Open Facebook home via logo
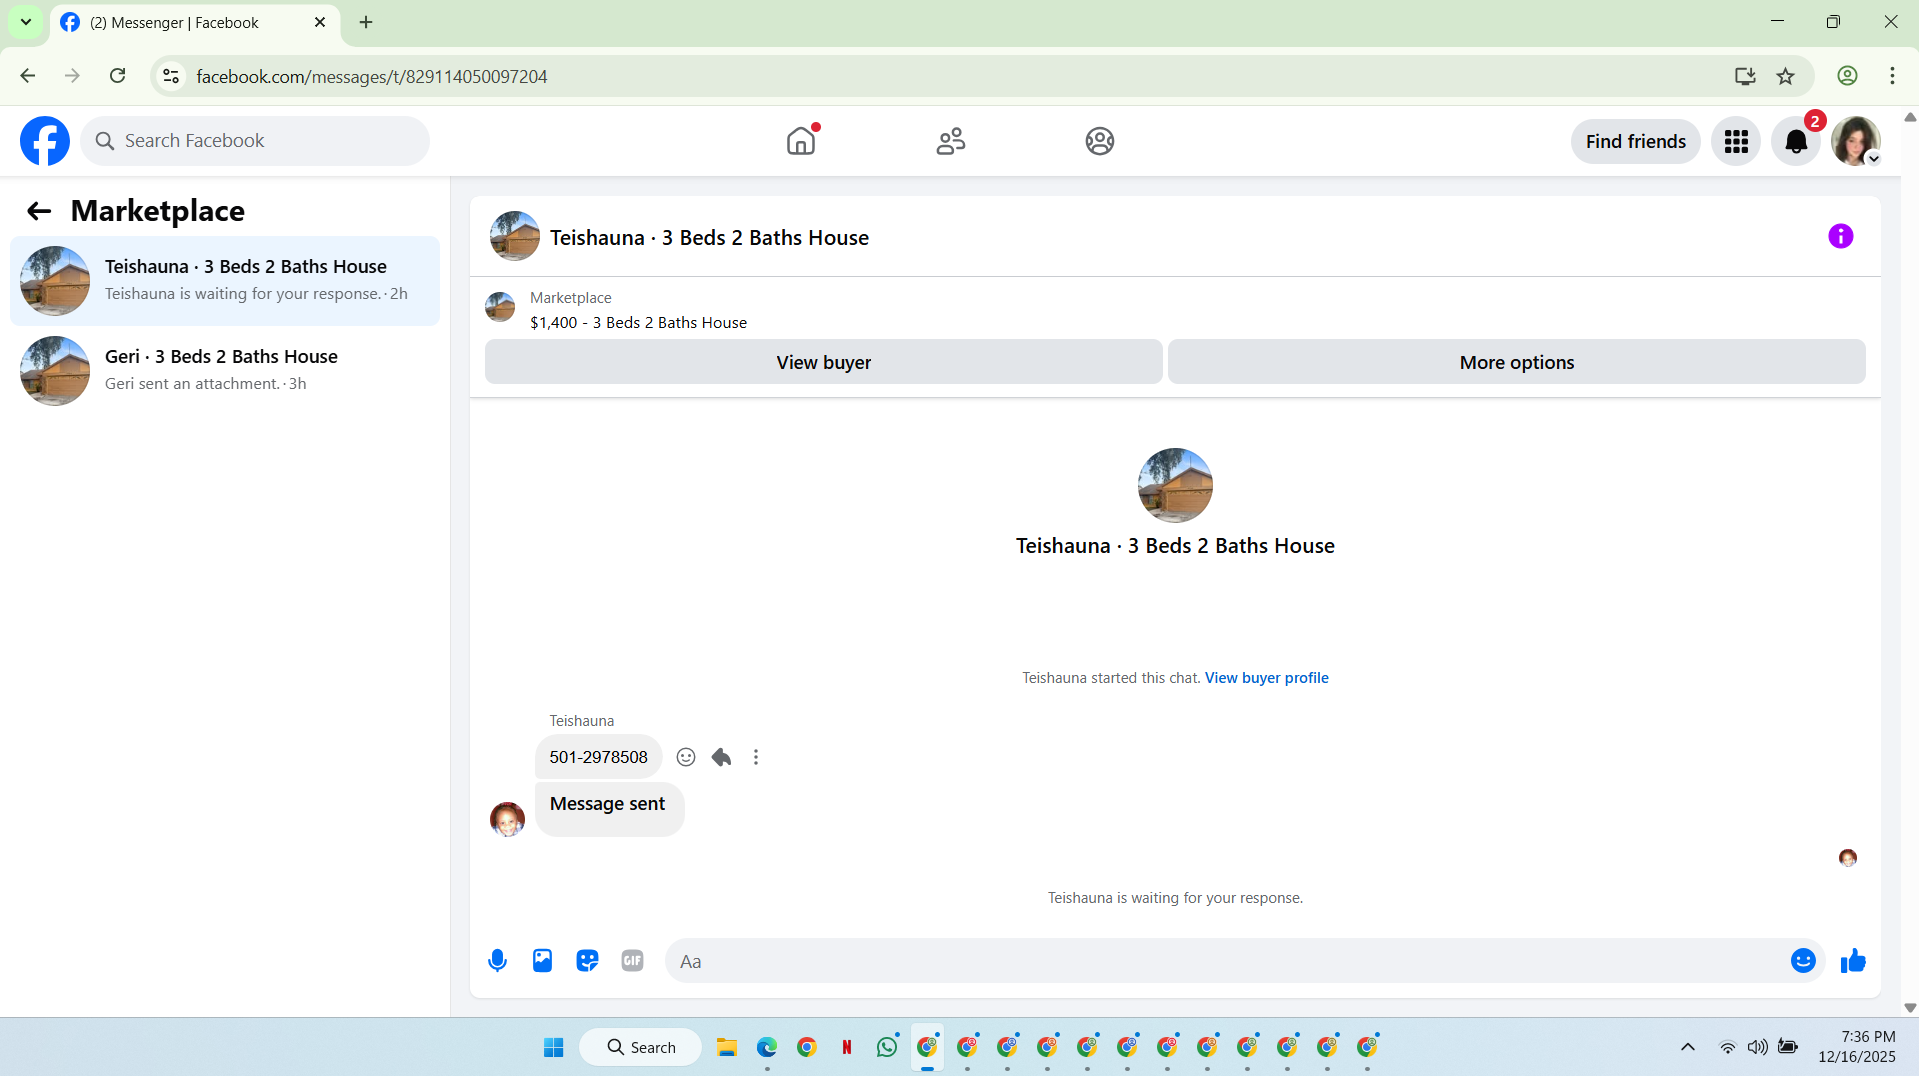 tap(45, 141)
